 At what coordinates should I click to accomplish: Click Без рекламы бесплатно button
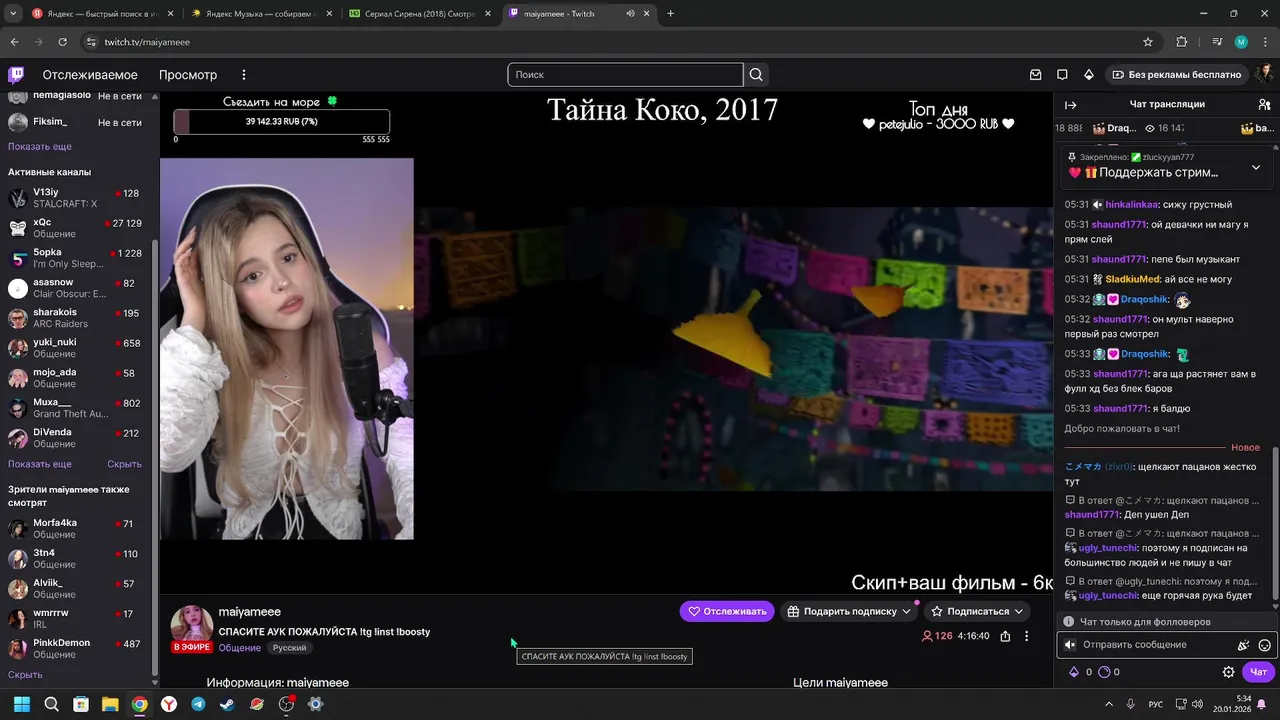pyautogui.click(x=1176, y=75)
